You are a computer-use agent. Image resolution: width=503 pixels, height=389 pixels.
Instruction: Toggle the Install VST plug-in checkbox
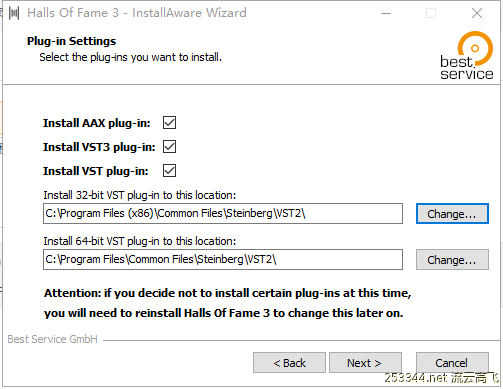pos(169,171)
